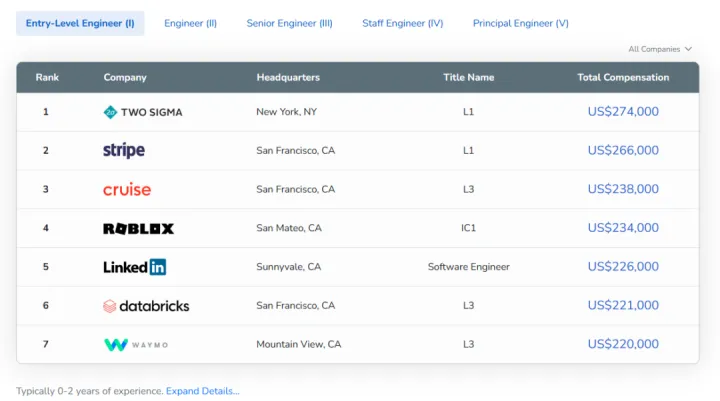The width and height of the screenshot is (720, 401).
Task: Click the Cruise company logo
Action: pos(127,189)
